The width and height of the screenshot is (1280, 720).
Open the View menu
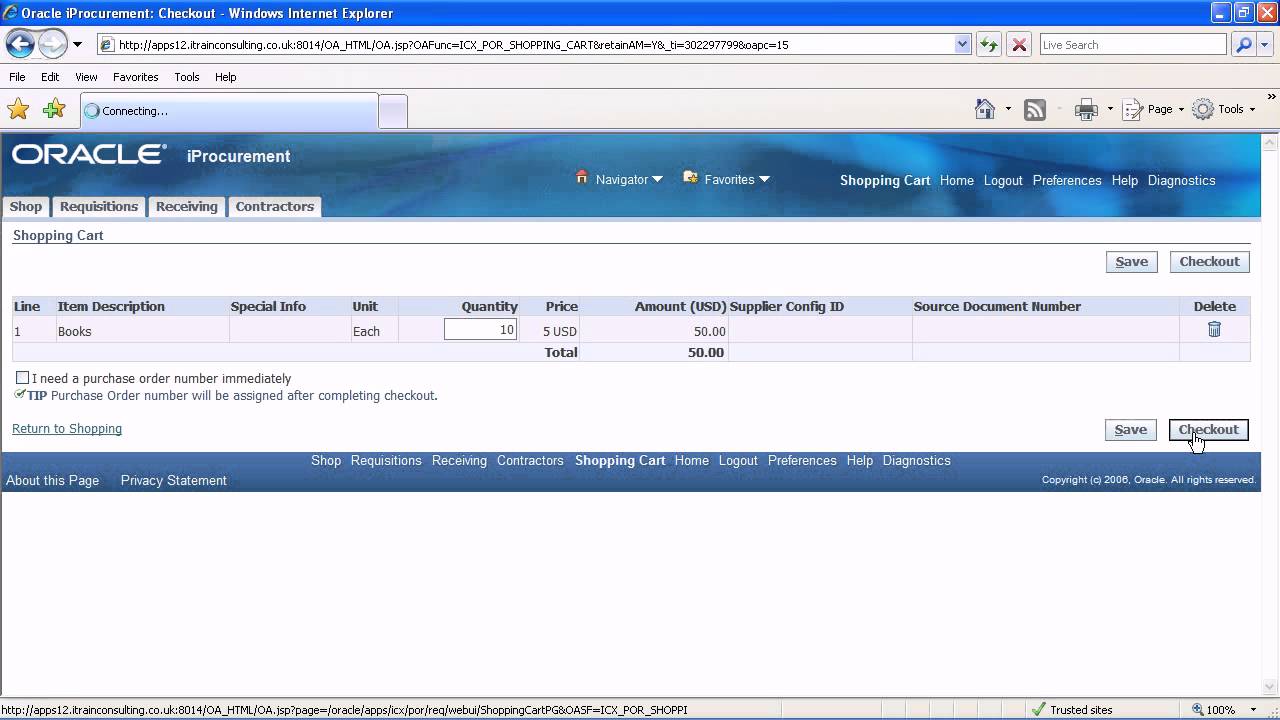coord(86,77)
